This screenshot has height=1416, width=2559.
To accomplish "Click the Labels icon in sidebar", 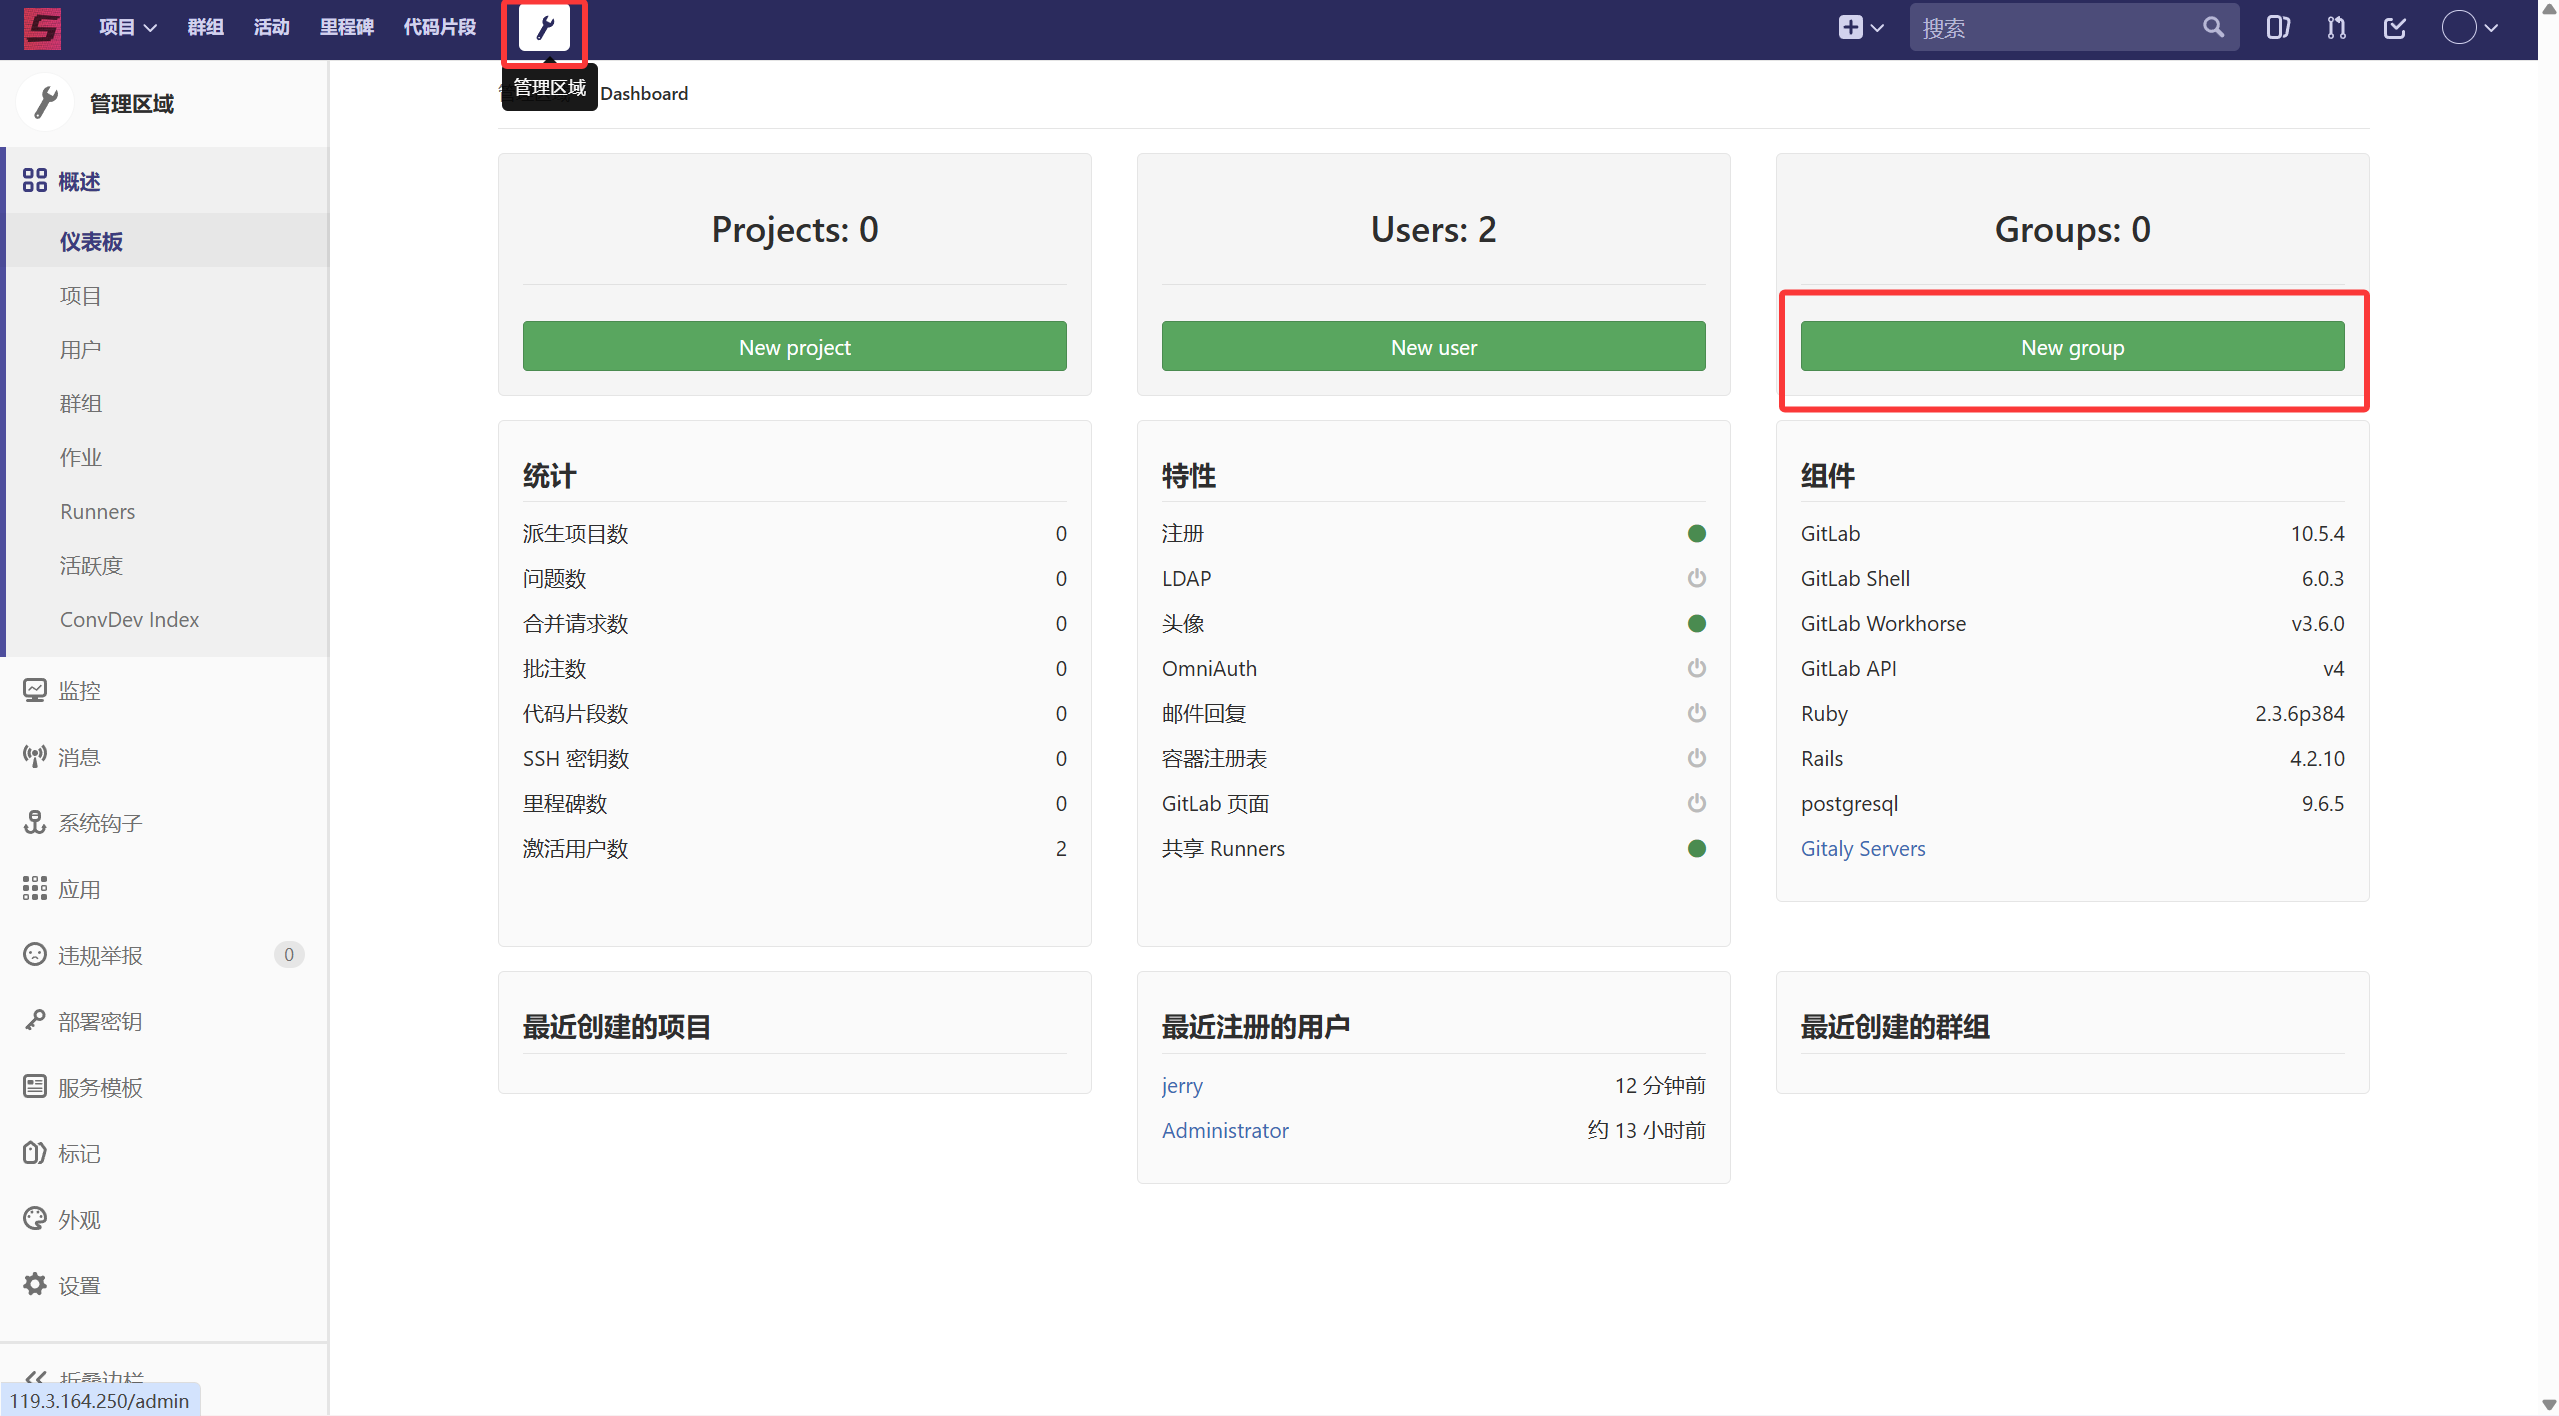I will click(35, 1152).
